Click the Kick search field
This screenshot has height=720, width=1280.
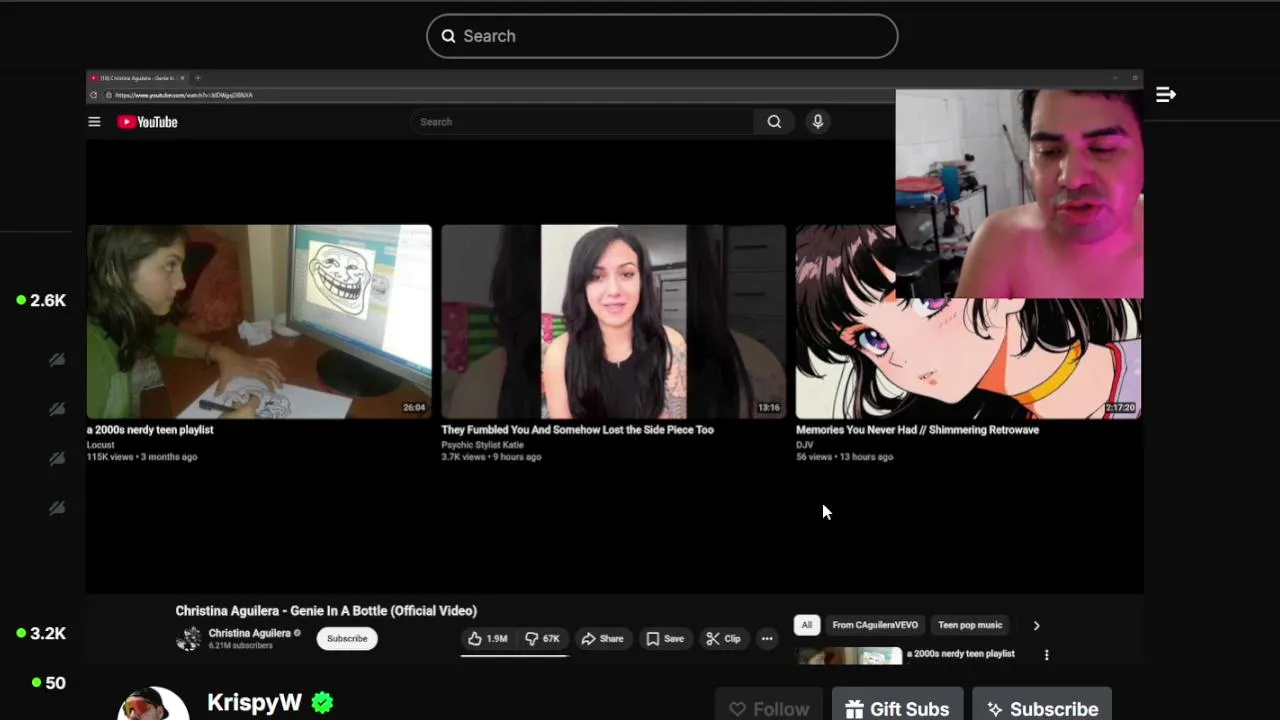pos(662,36)
